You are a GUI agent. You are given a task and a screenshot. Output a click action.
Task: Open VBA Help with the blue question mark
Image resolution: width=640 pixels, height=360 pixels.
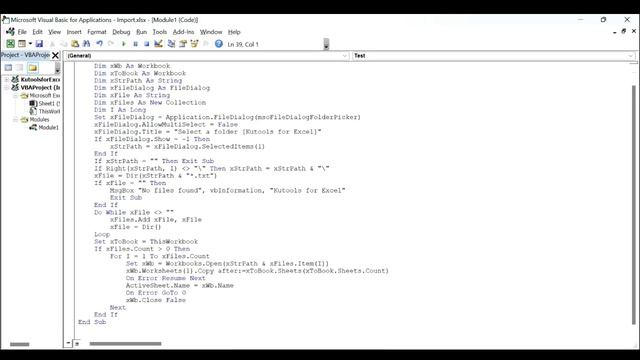[x=219, y=44]
